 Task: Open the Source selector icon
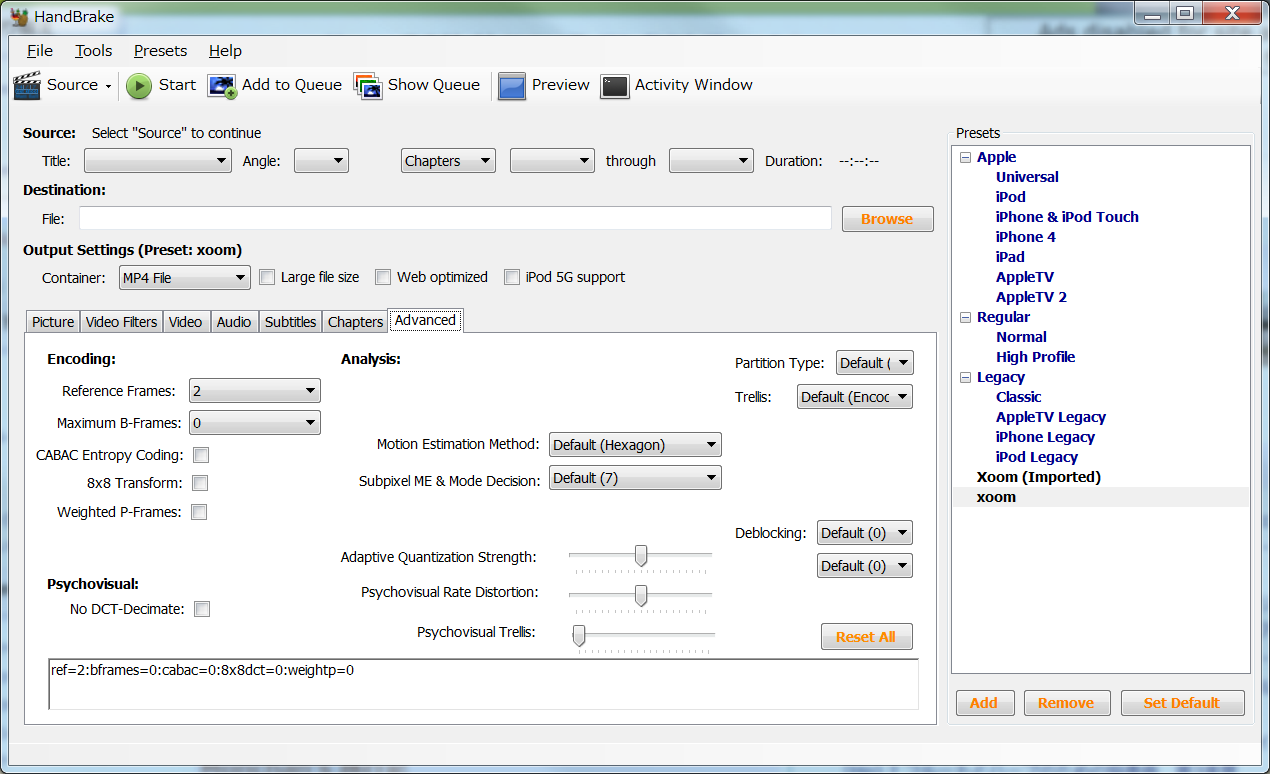pyautogui.click(x=26, y=85)
